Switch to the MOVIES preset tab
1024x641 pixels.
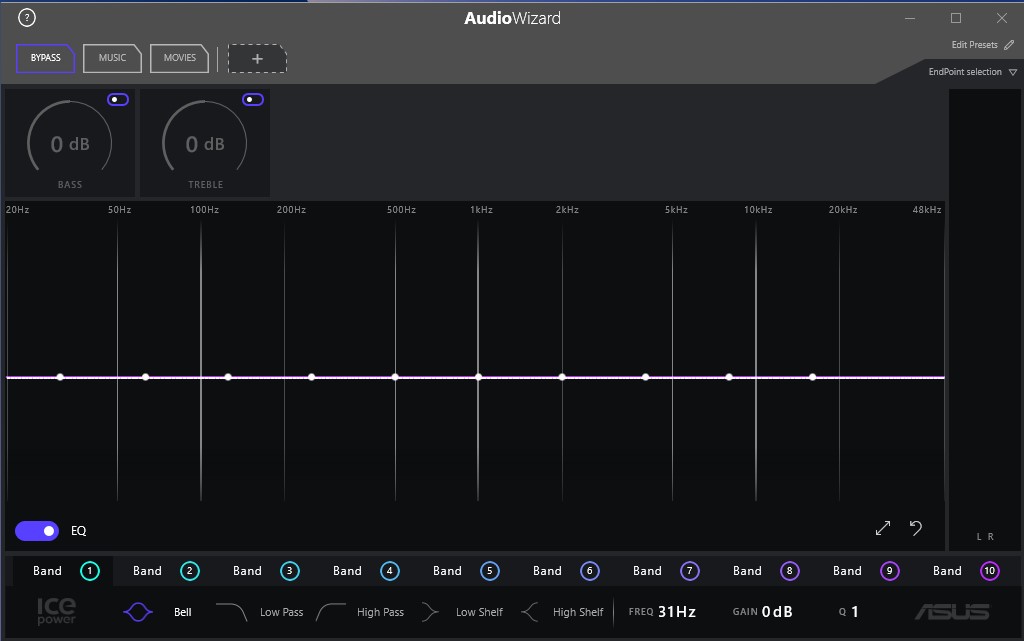(180, 58)
